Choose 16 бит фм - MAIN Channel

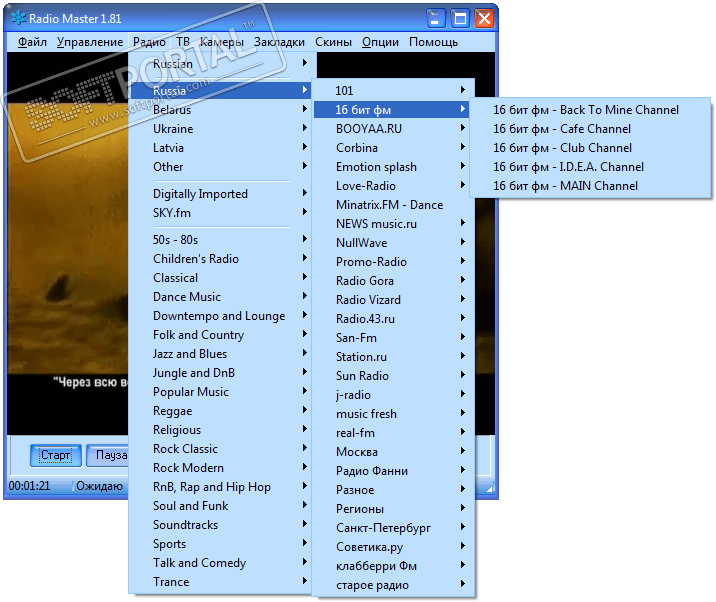[x=590, y=186]
